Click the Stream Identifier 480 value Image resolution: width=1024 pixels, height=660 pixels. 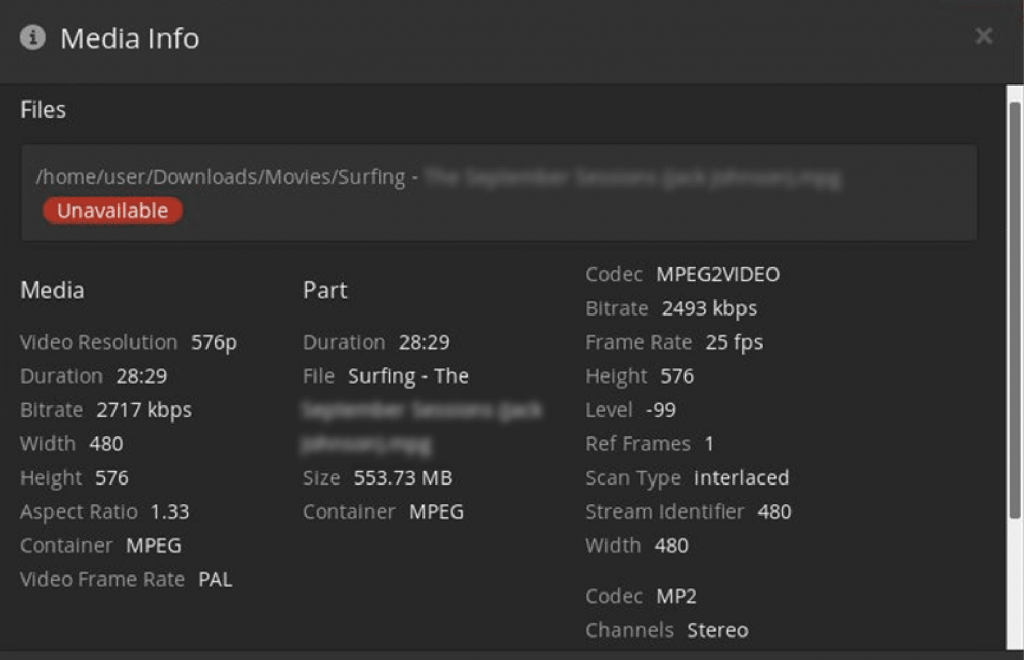click(x=774, y=512)
